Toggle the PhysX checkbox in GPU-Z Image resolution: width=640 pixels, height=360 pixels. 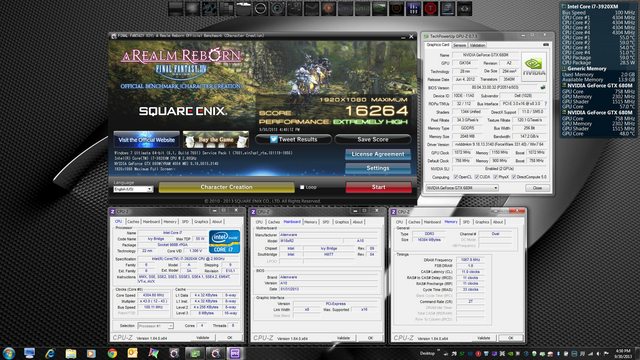pyautogui.click(x=495, y=177)
